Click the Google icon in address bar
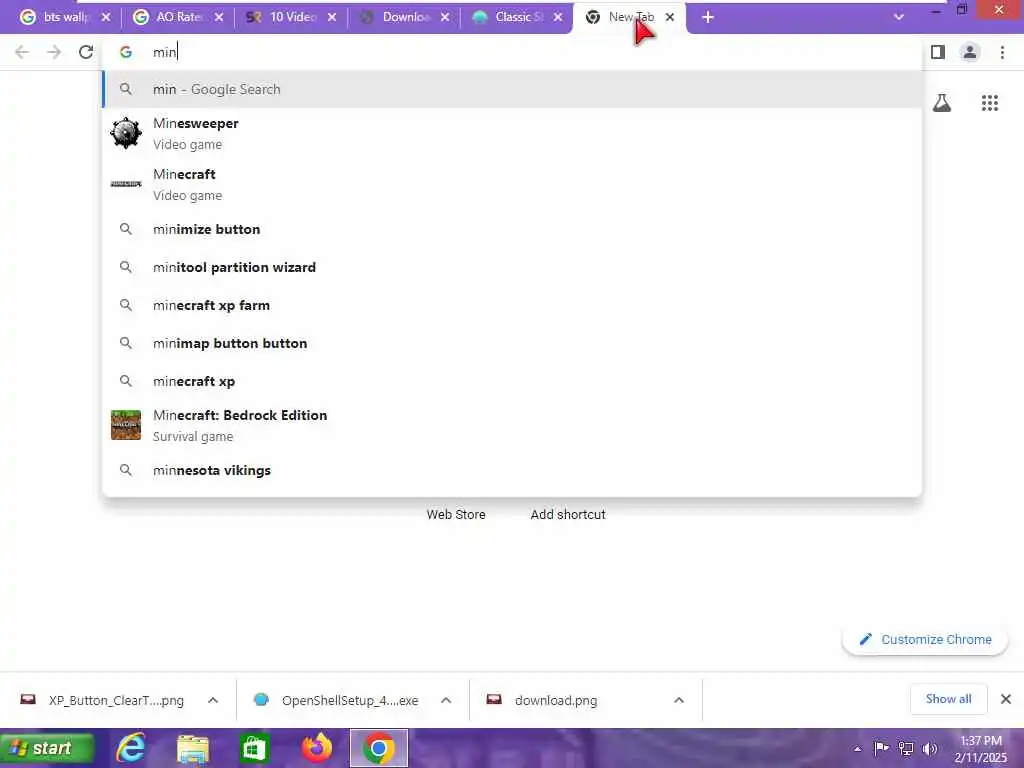The height and width of the screenshot is (768, 1024). click(x=126, y=52)
